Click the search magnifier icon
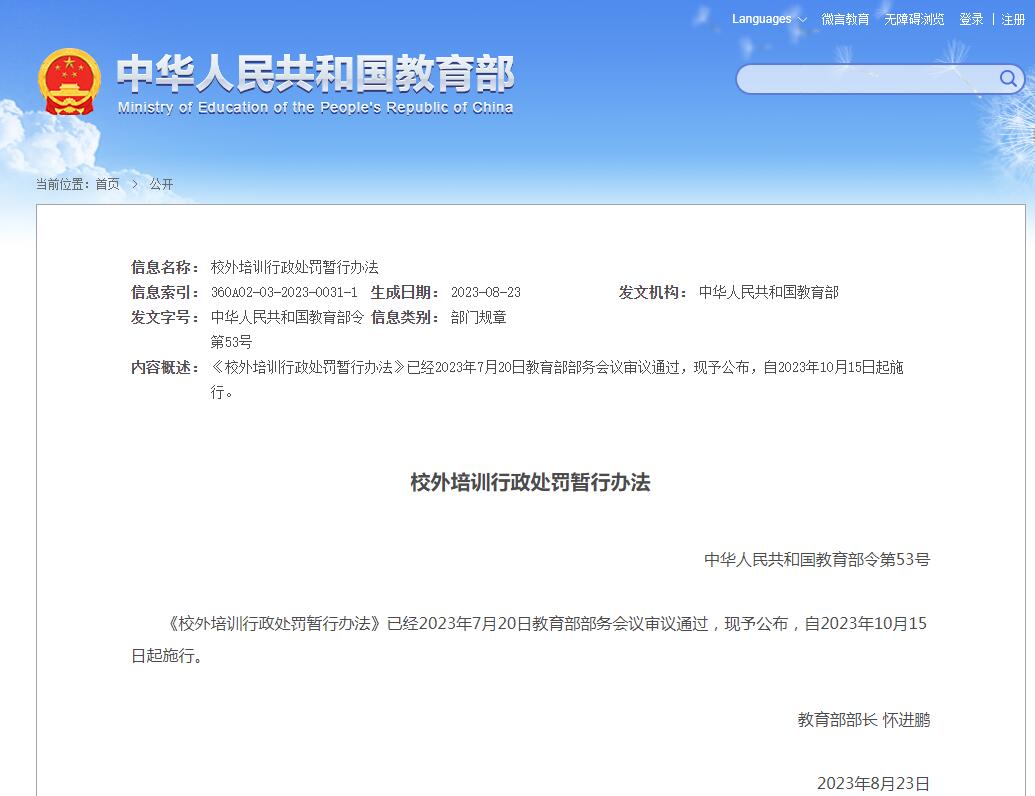This screenshot has height=796, width=1035. (x=1008, y=79)
